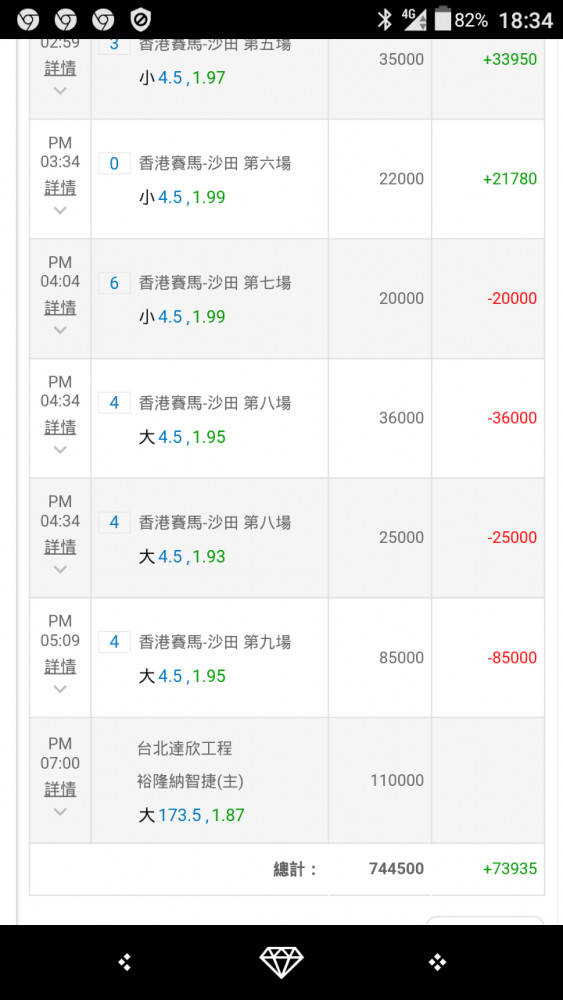
Task: Expand chevron under PM 04:04 bet
Action: 60,330
